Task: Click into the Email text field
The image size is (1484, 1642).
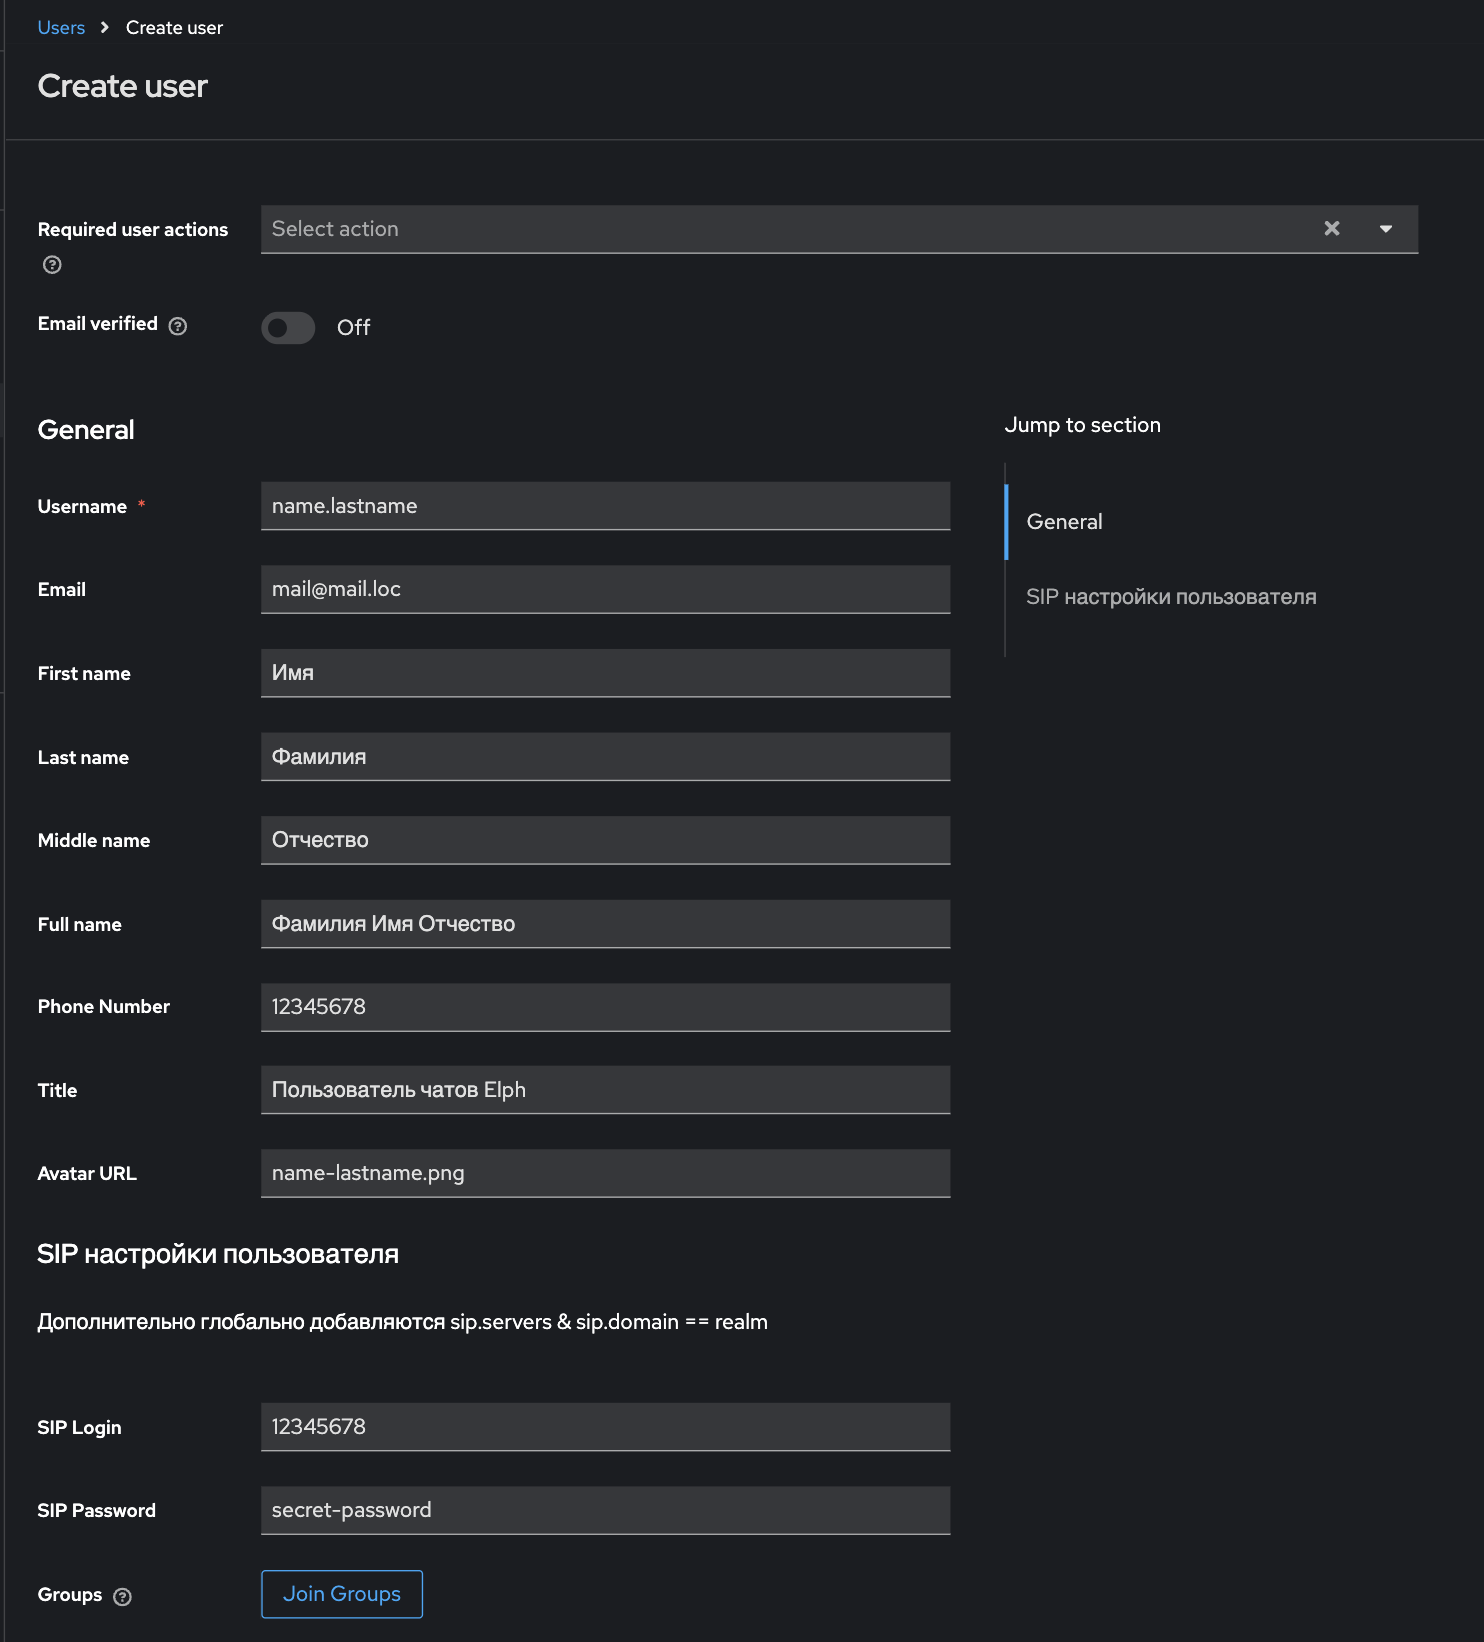Action: 605,589
